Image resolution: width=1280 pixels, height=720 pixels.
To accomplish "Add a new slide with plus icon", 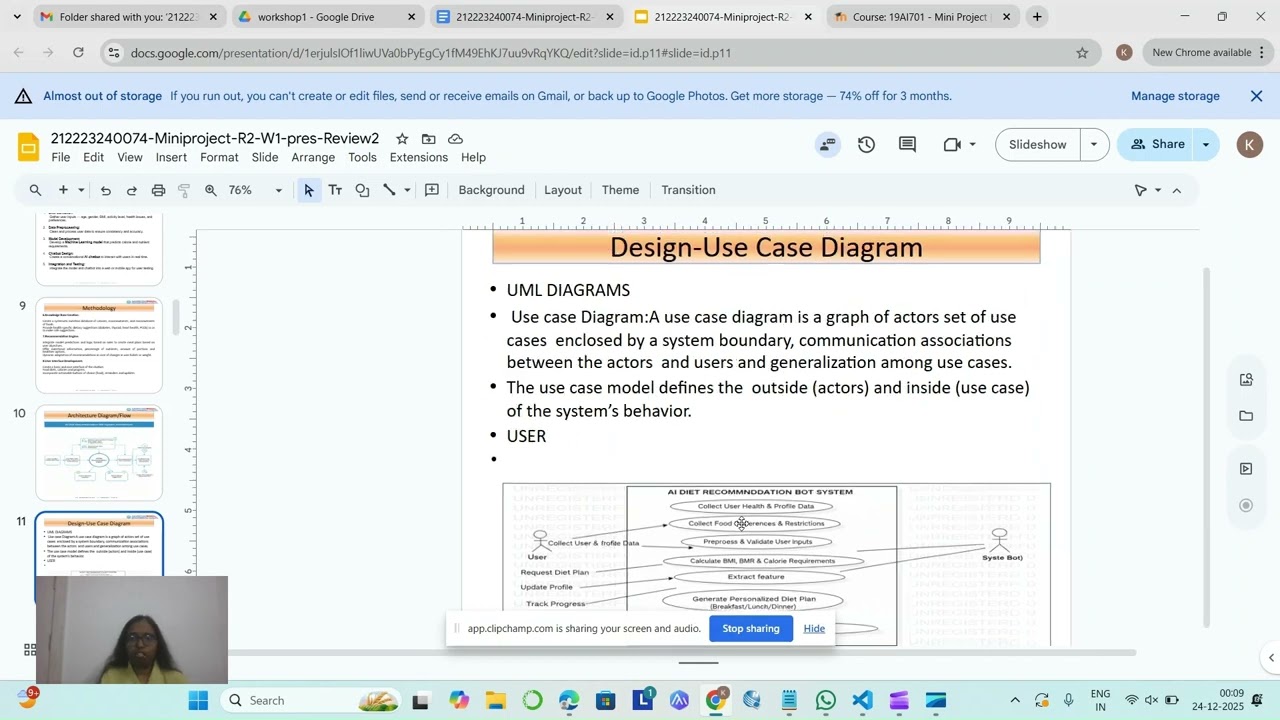I will 63,190.
